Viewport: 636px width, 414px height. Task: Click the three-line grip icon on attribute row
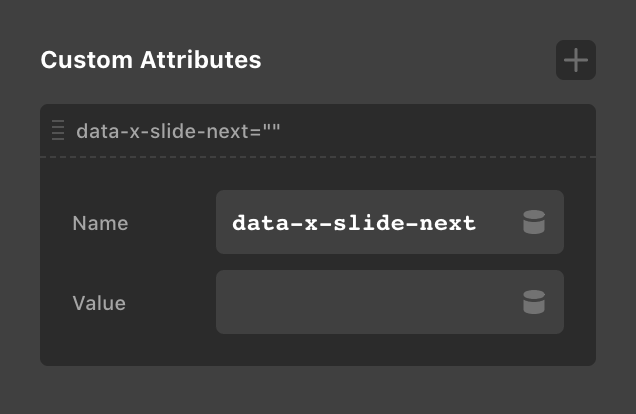click(x=58, y=130)
